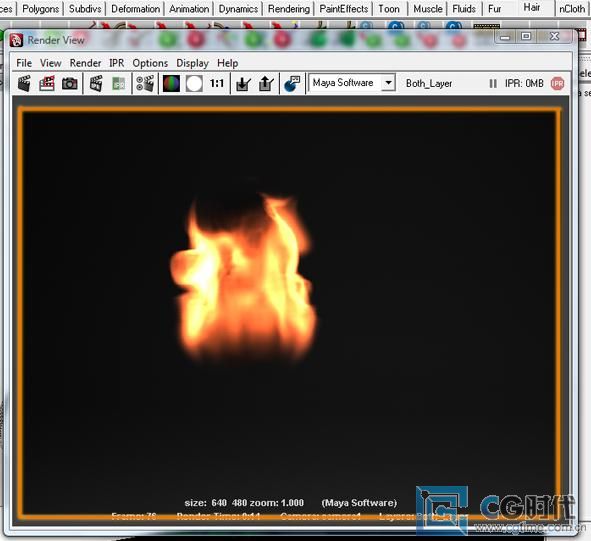591x541 pixels.
Task: Open the Render menu in Render View
Action: (85, 63)
